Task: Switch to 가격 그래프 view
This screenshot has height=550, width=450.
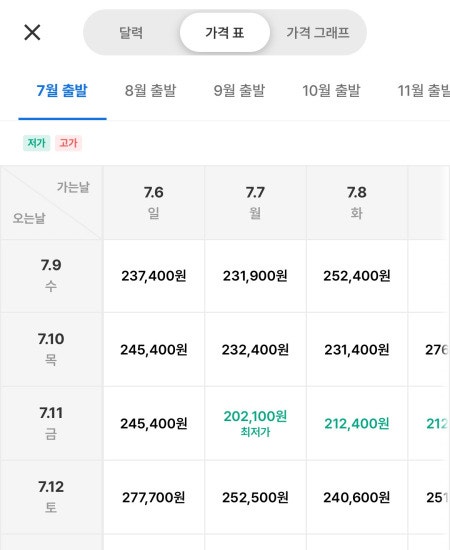Action: [317, 33]
